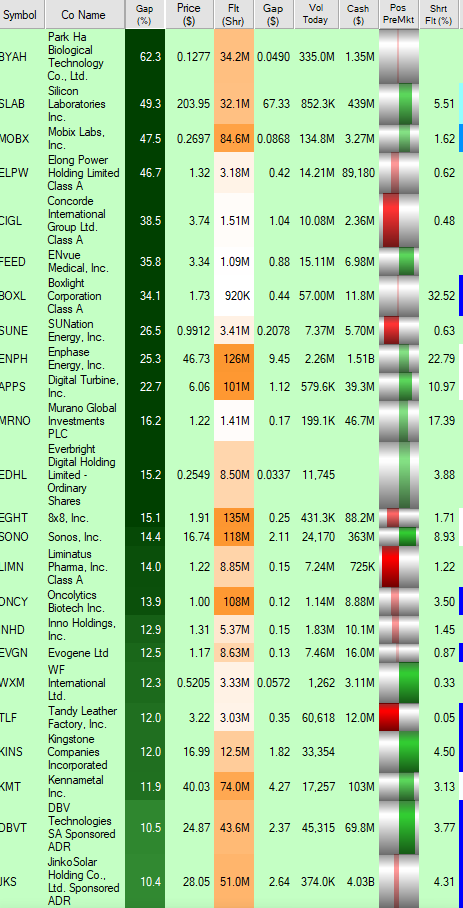
Task: Click CIGL red premarket position bar
Action: (391, 221)
